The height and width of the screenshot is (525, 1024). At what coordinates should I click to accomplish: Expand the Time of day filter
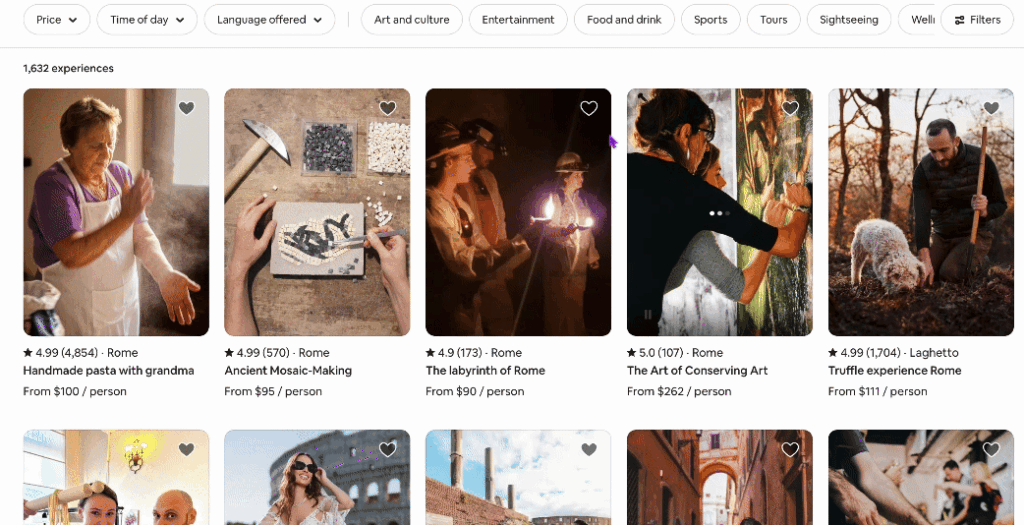click(147, 20)
